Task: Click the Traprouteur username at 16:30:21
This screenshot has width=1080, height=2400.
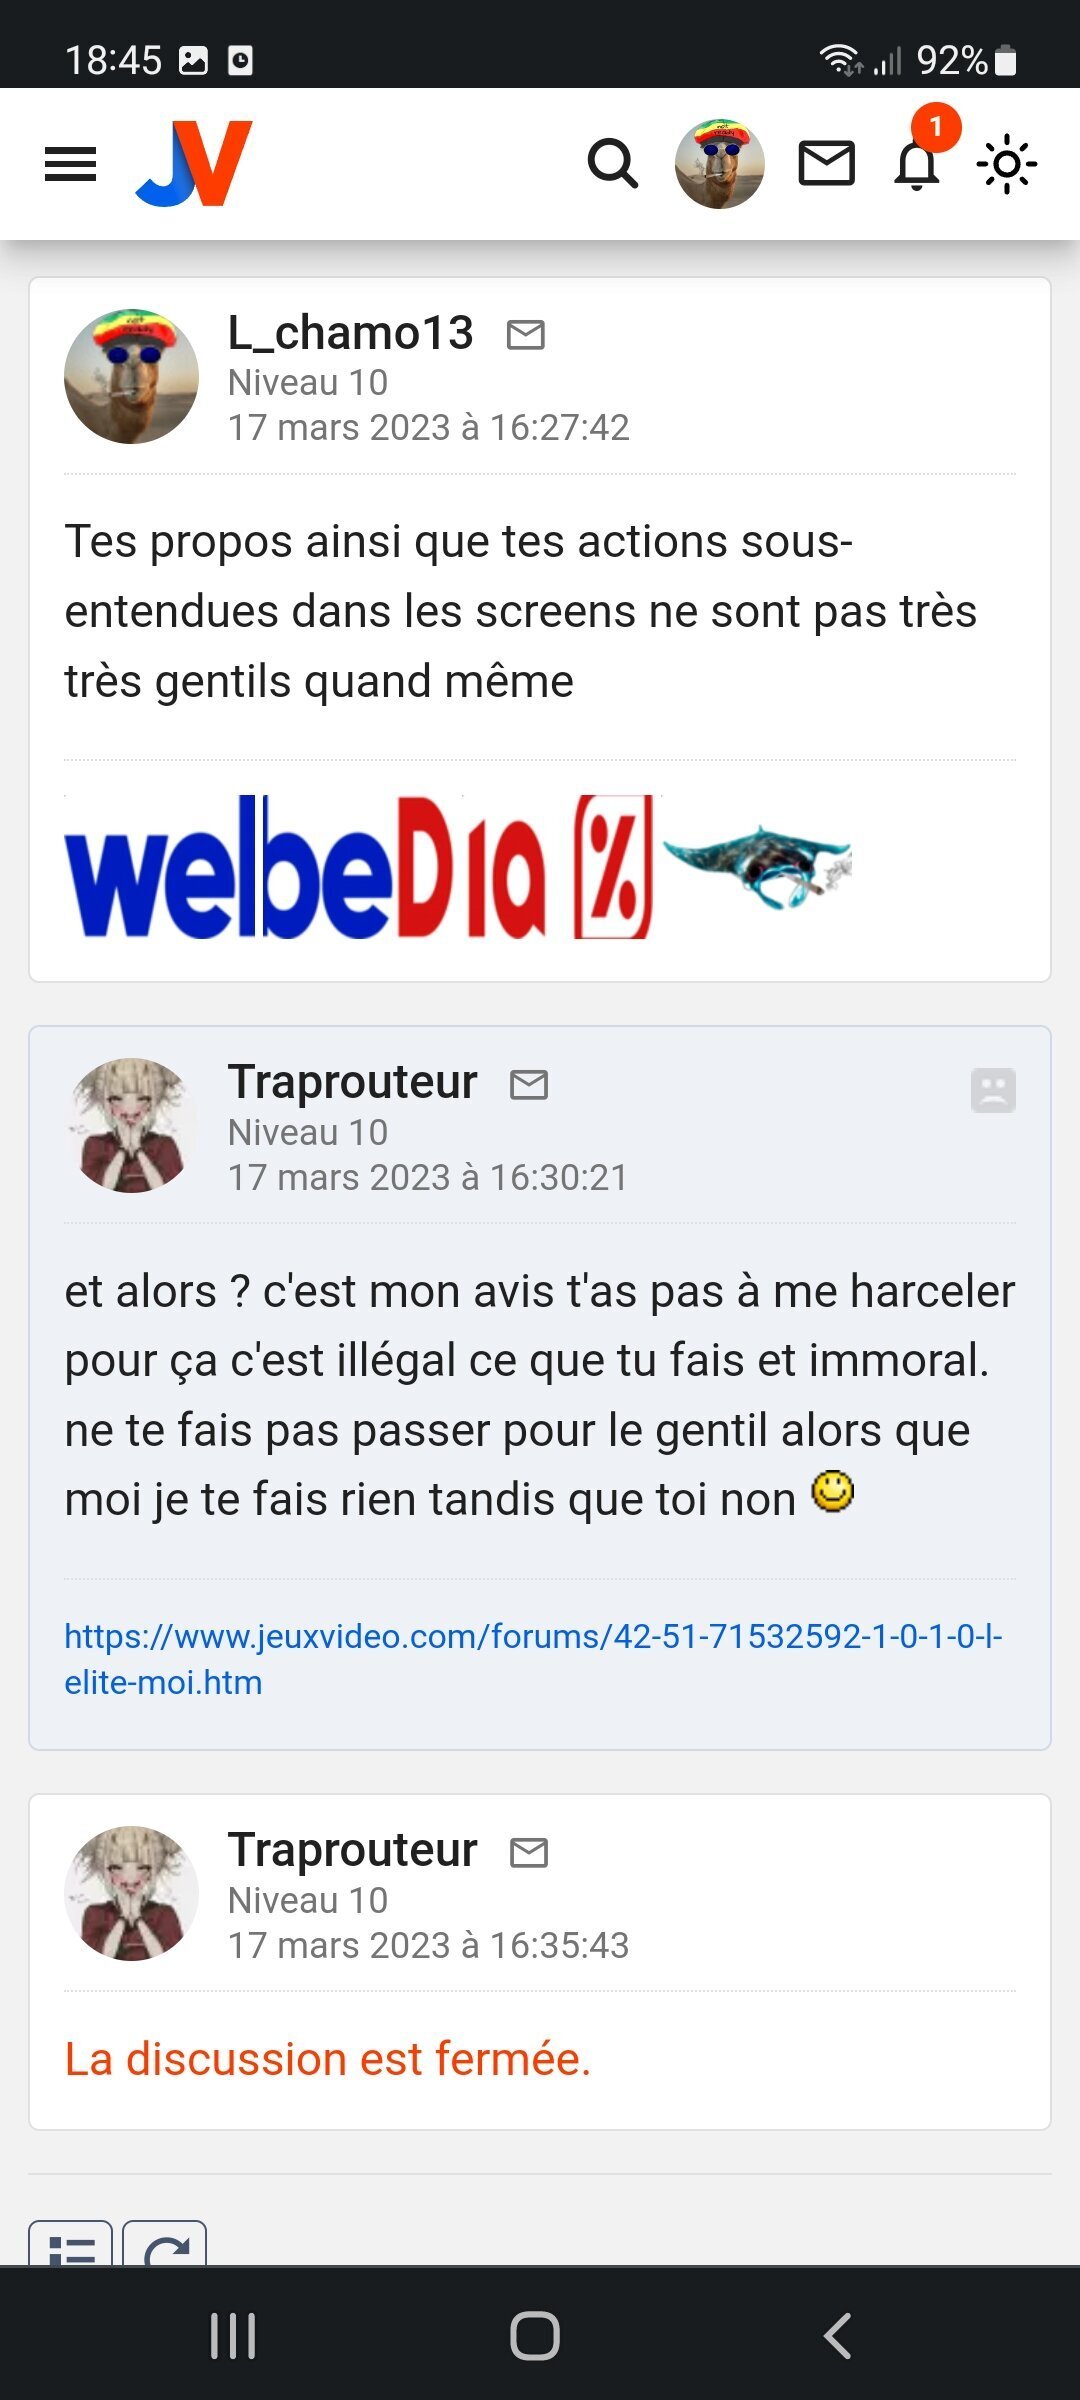Action: point(353,1082)
